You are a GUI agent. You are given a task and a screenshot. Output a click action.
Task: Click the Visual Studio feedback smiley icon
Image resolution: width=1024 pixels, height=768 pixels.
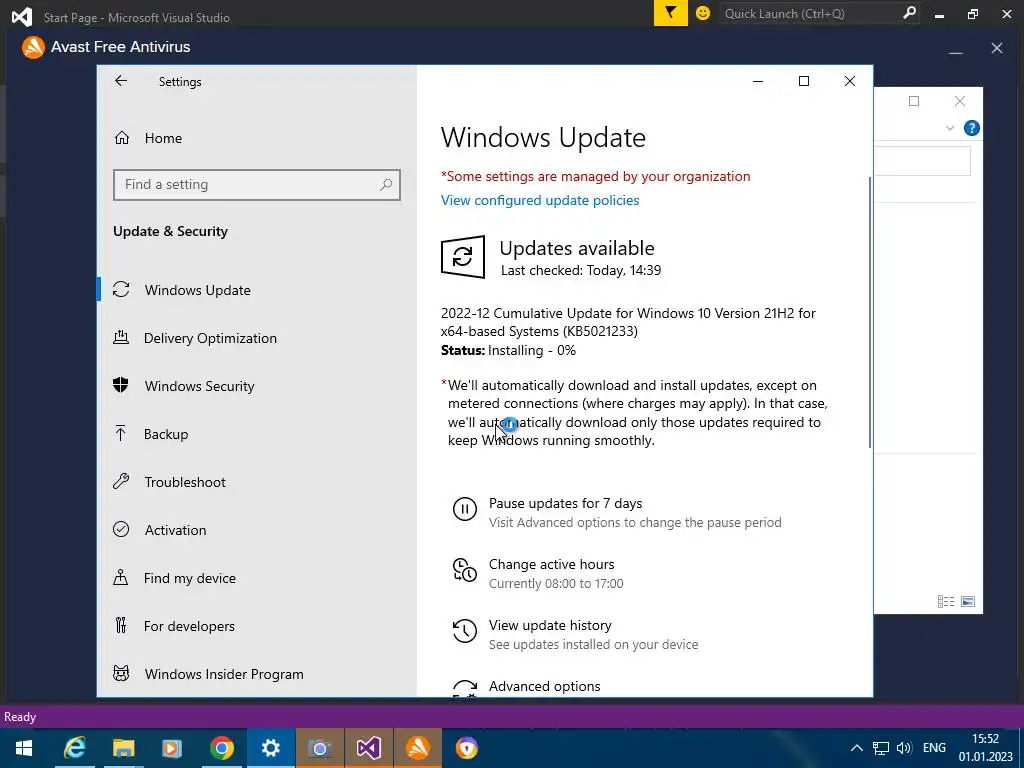pos(703,13)
